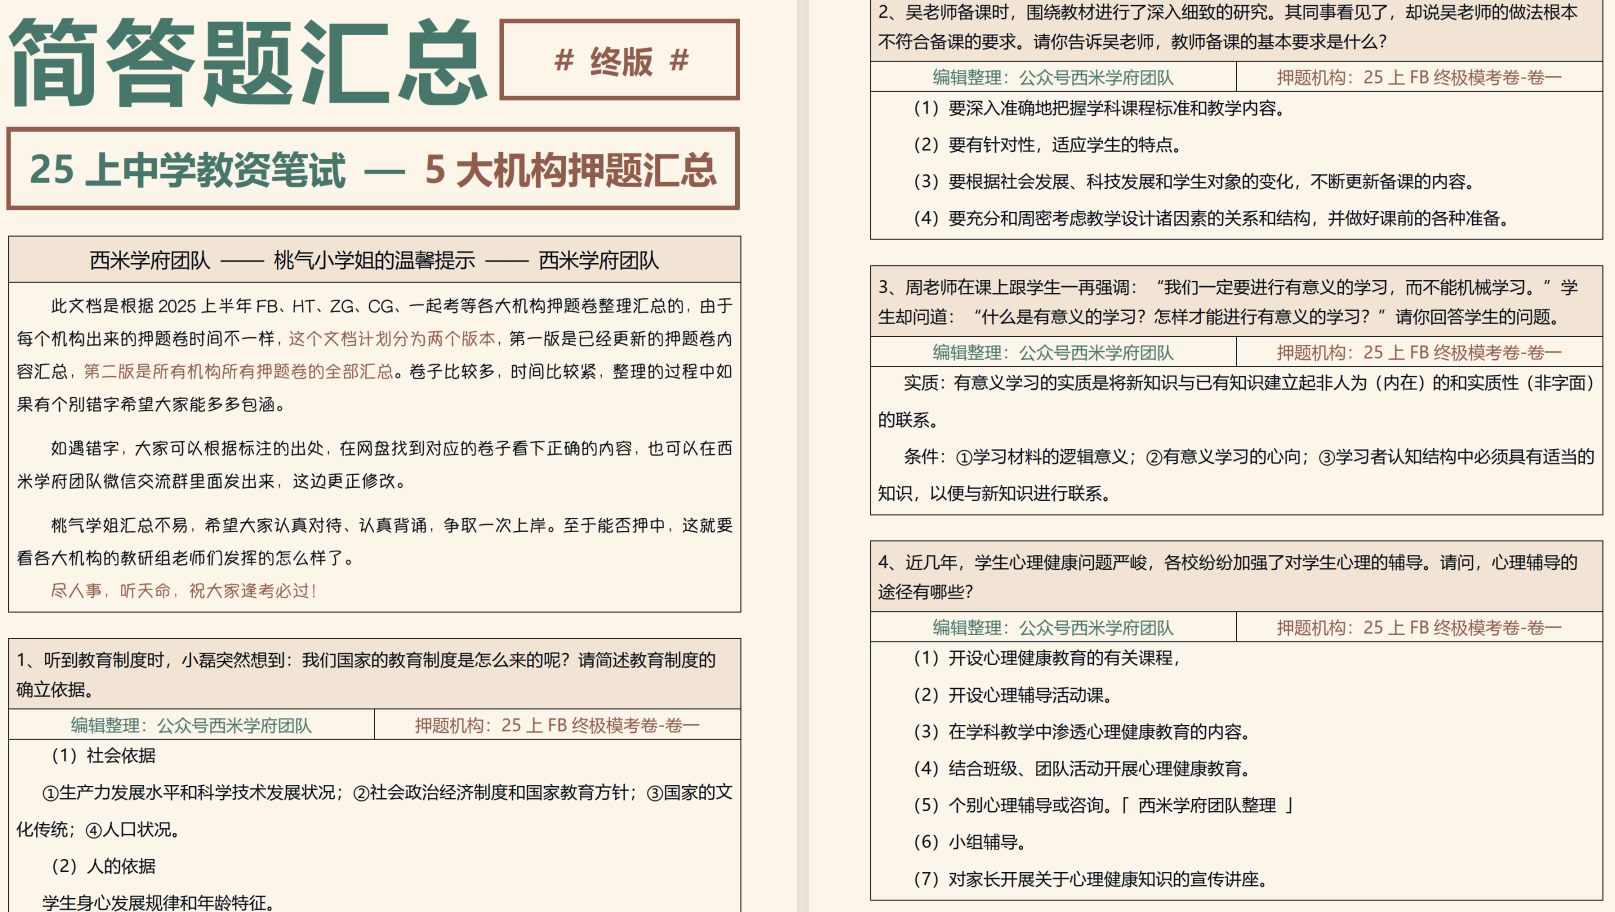
Task: Click red text 这个文档计划分为两个版本
Action: 394,338
